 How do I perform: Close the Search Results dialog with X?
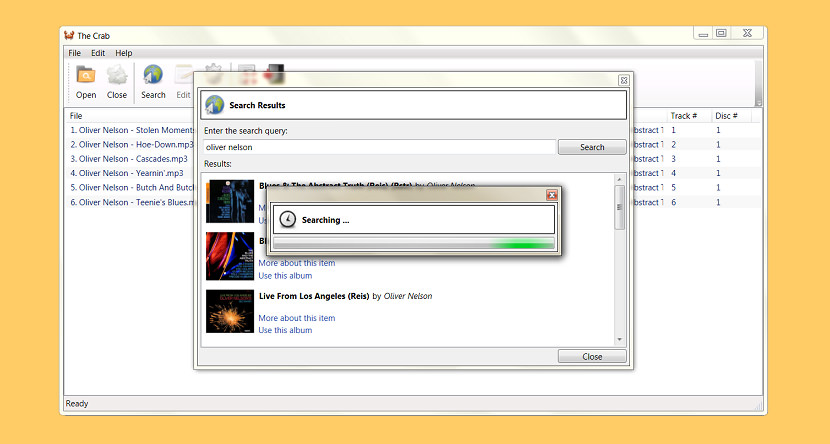[624, 80]
